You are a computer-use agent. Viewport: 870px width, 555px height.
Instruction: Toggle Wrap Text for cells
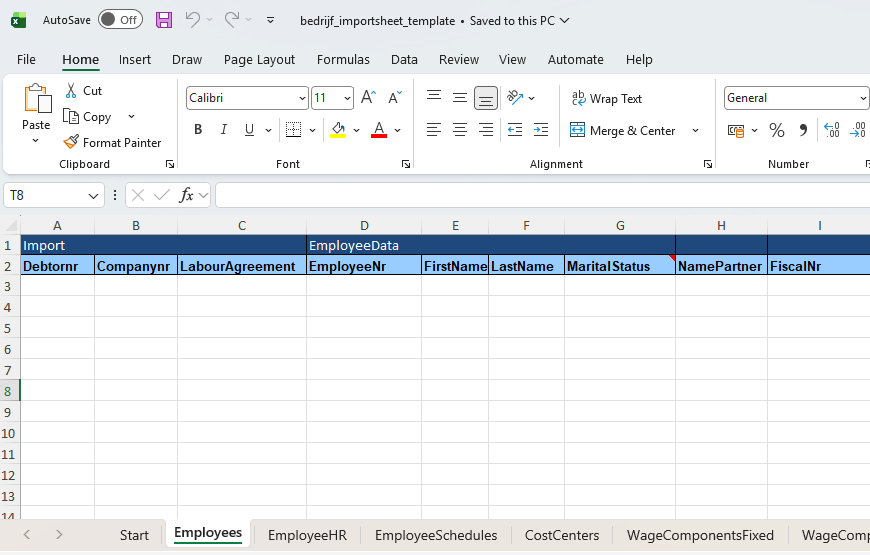[x=607, y=99]
